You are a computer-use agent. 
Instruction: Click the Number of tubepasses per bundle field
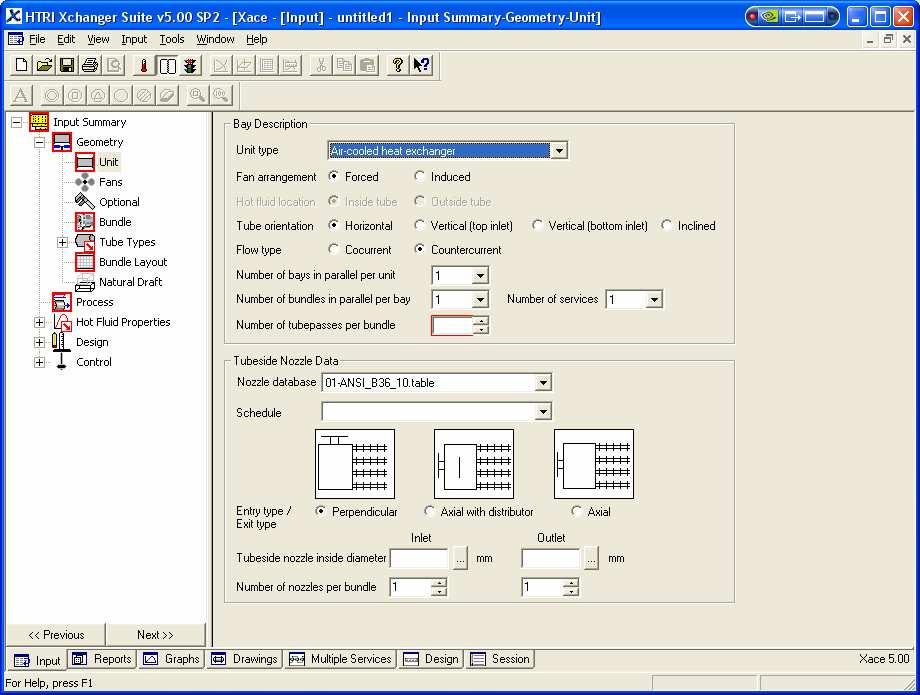tap(452, 326)
